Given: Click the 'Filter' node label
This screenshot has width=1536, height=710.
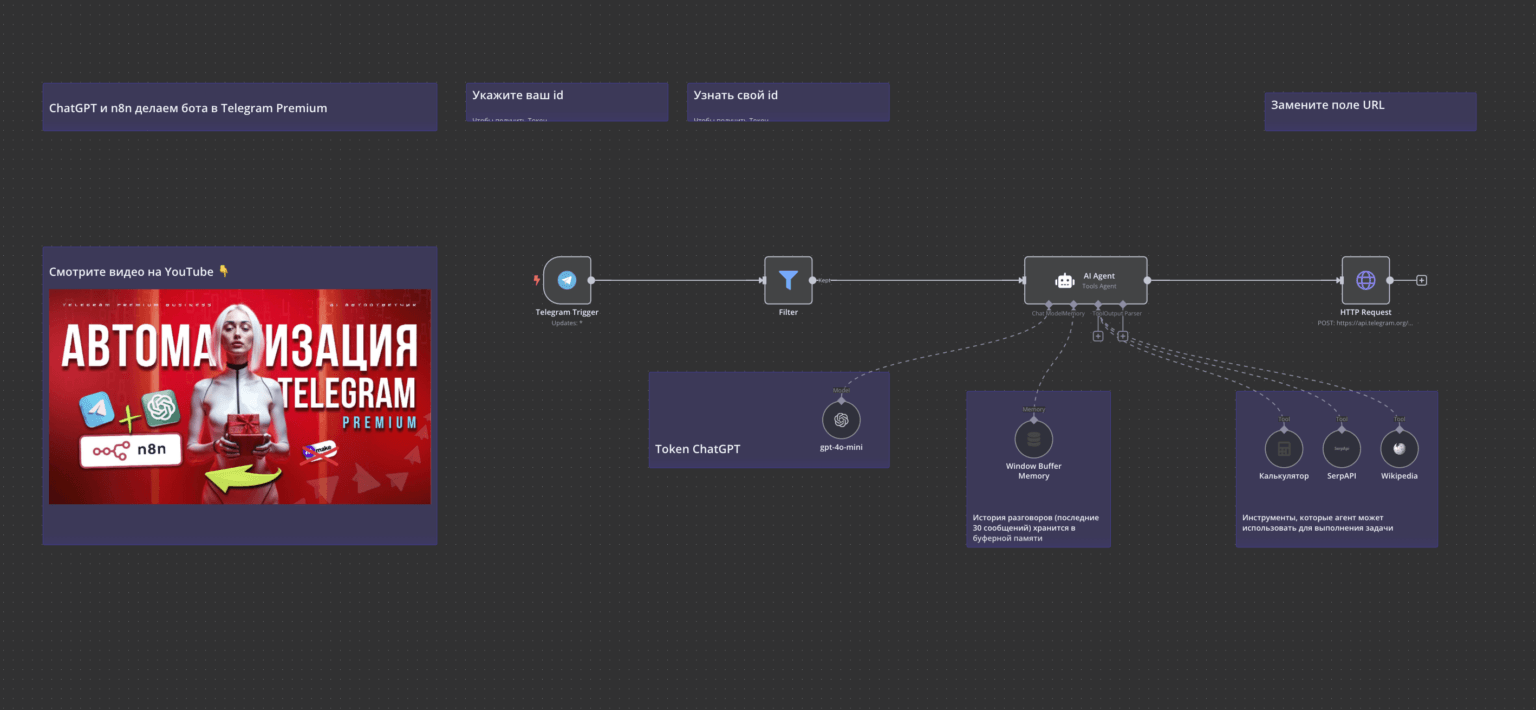Looking at the screenshot, I should coord(788,313).
